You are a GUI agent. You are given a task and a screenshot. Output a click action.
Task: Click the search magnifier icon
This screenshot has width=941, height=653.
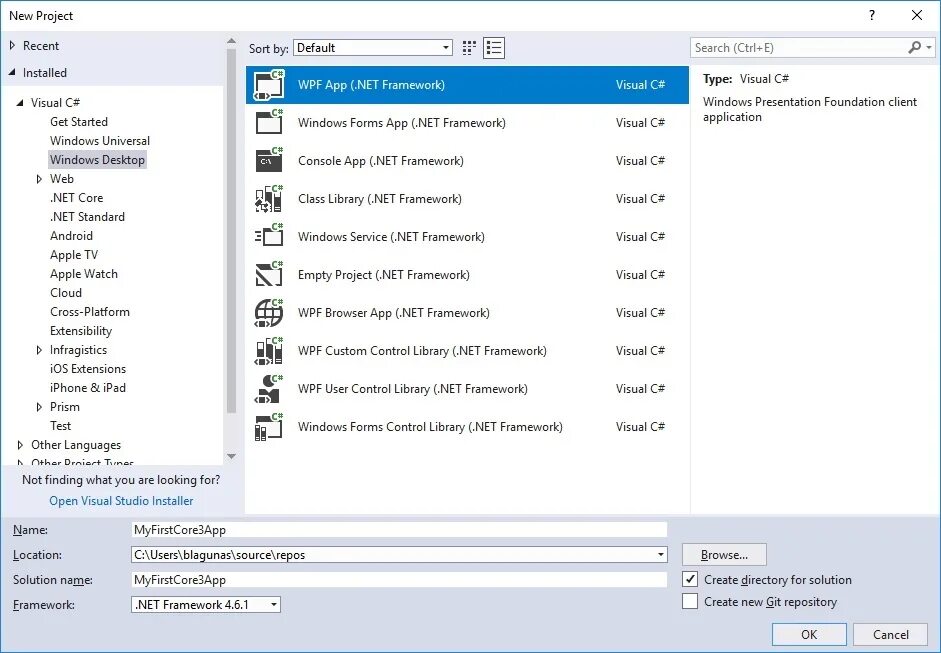click(914, 47)
